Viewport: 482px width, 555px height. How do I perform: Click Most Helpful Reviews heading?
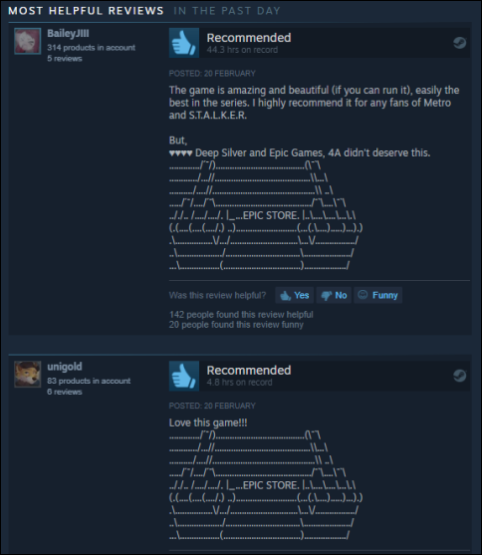pos(86,11)
